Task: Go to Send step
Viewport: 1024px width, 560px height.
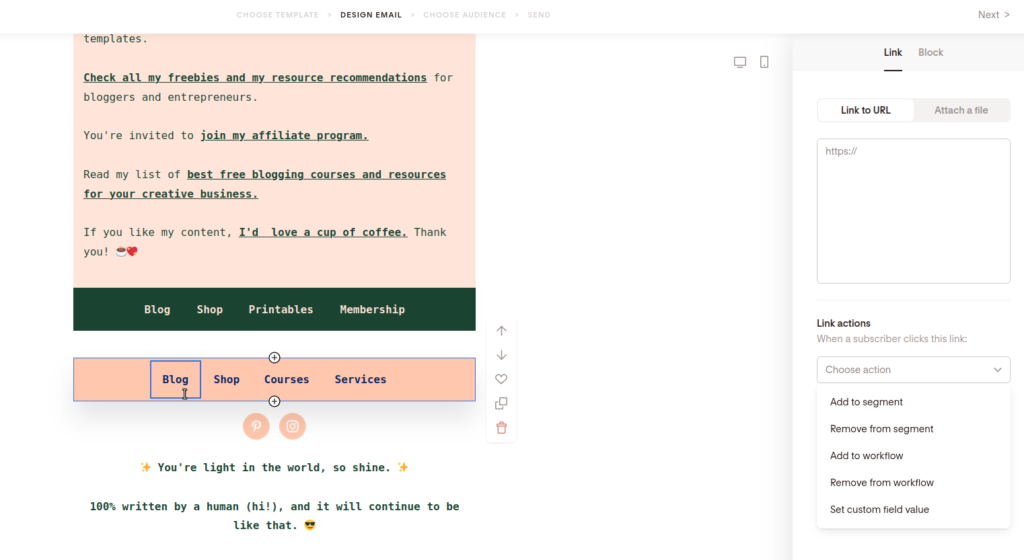Action: [x=539, y=14]
